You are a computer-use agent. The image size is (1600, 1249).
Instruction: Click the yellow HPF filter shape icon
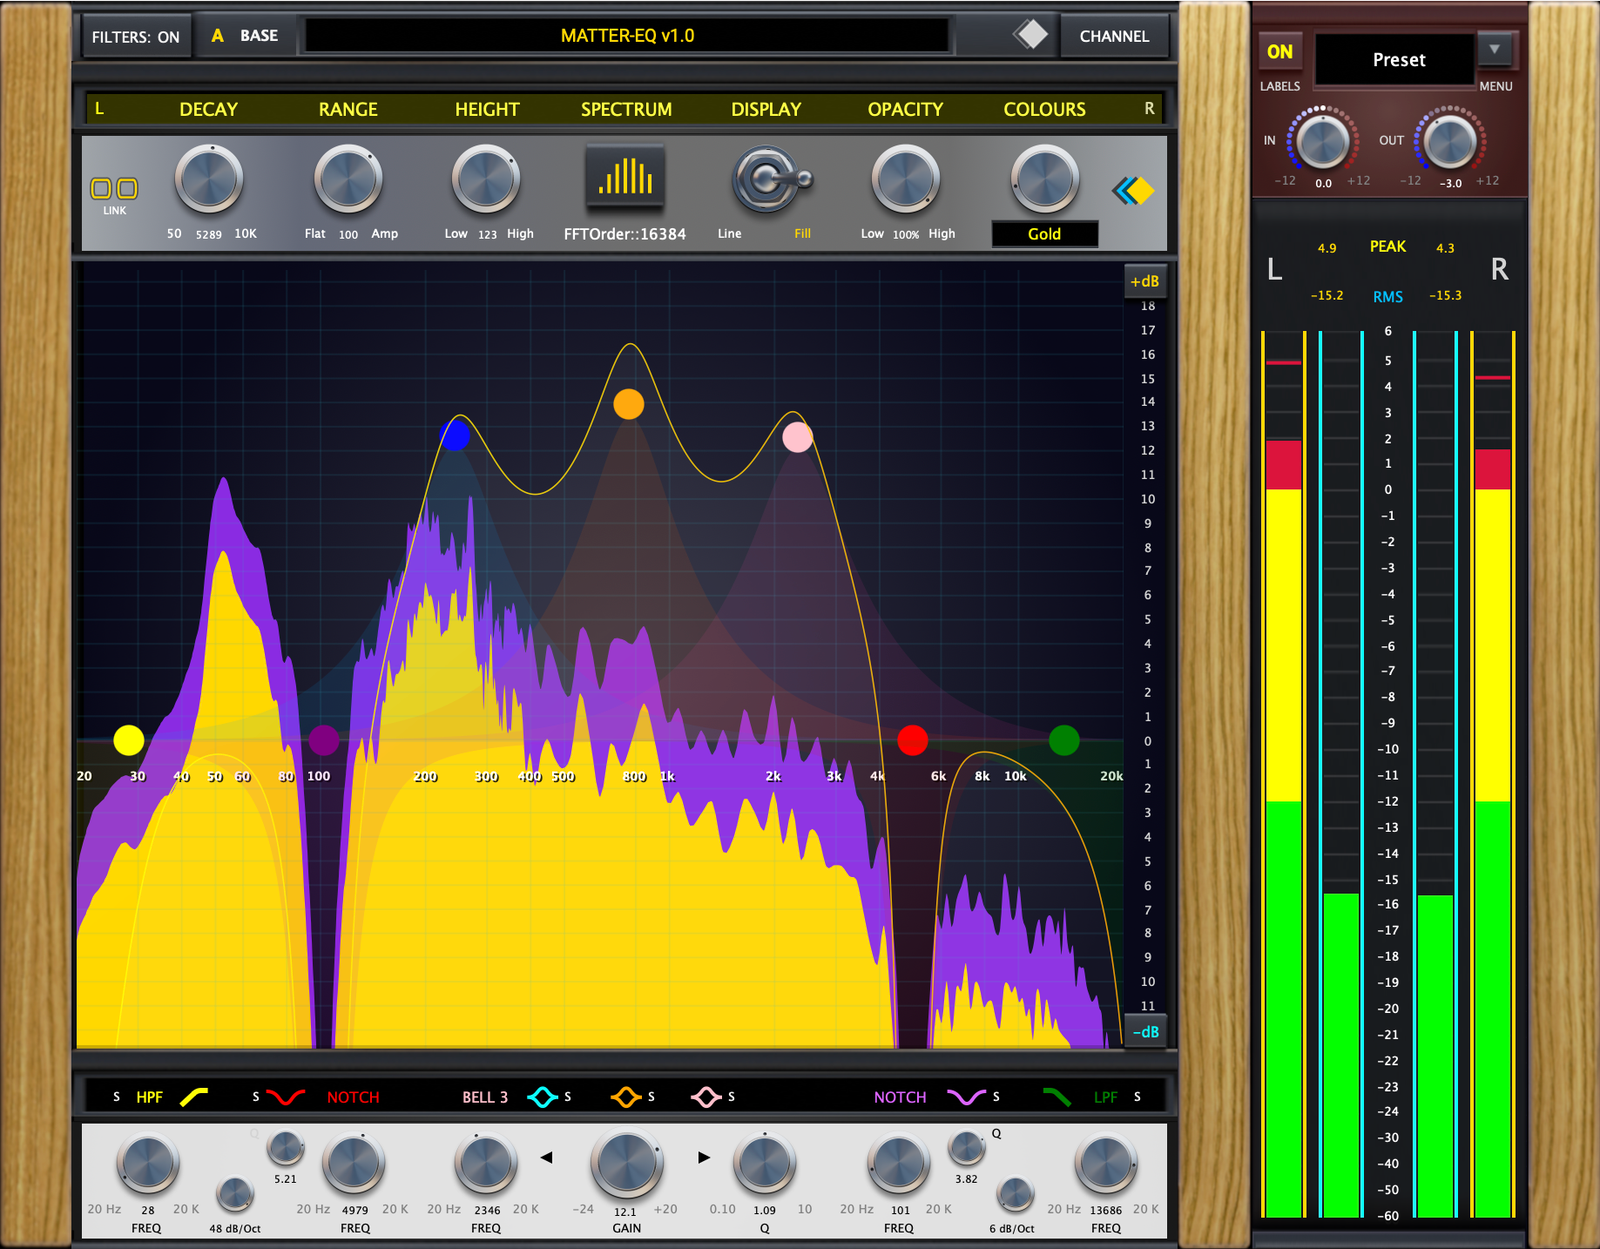(x=194, y=1097)
